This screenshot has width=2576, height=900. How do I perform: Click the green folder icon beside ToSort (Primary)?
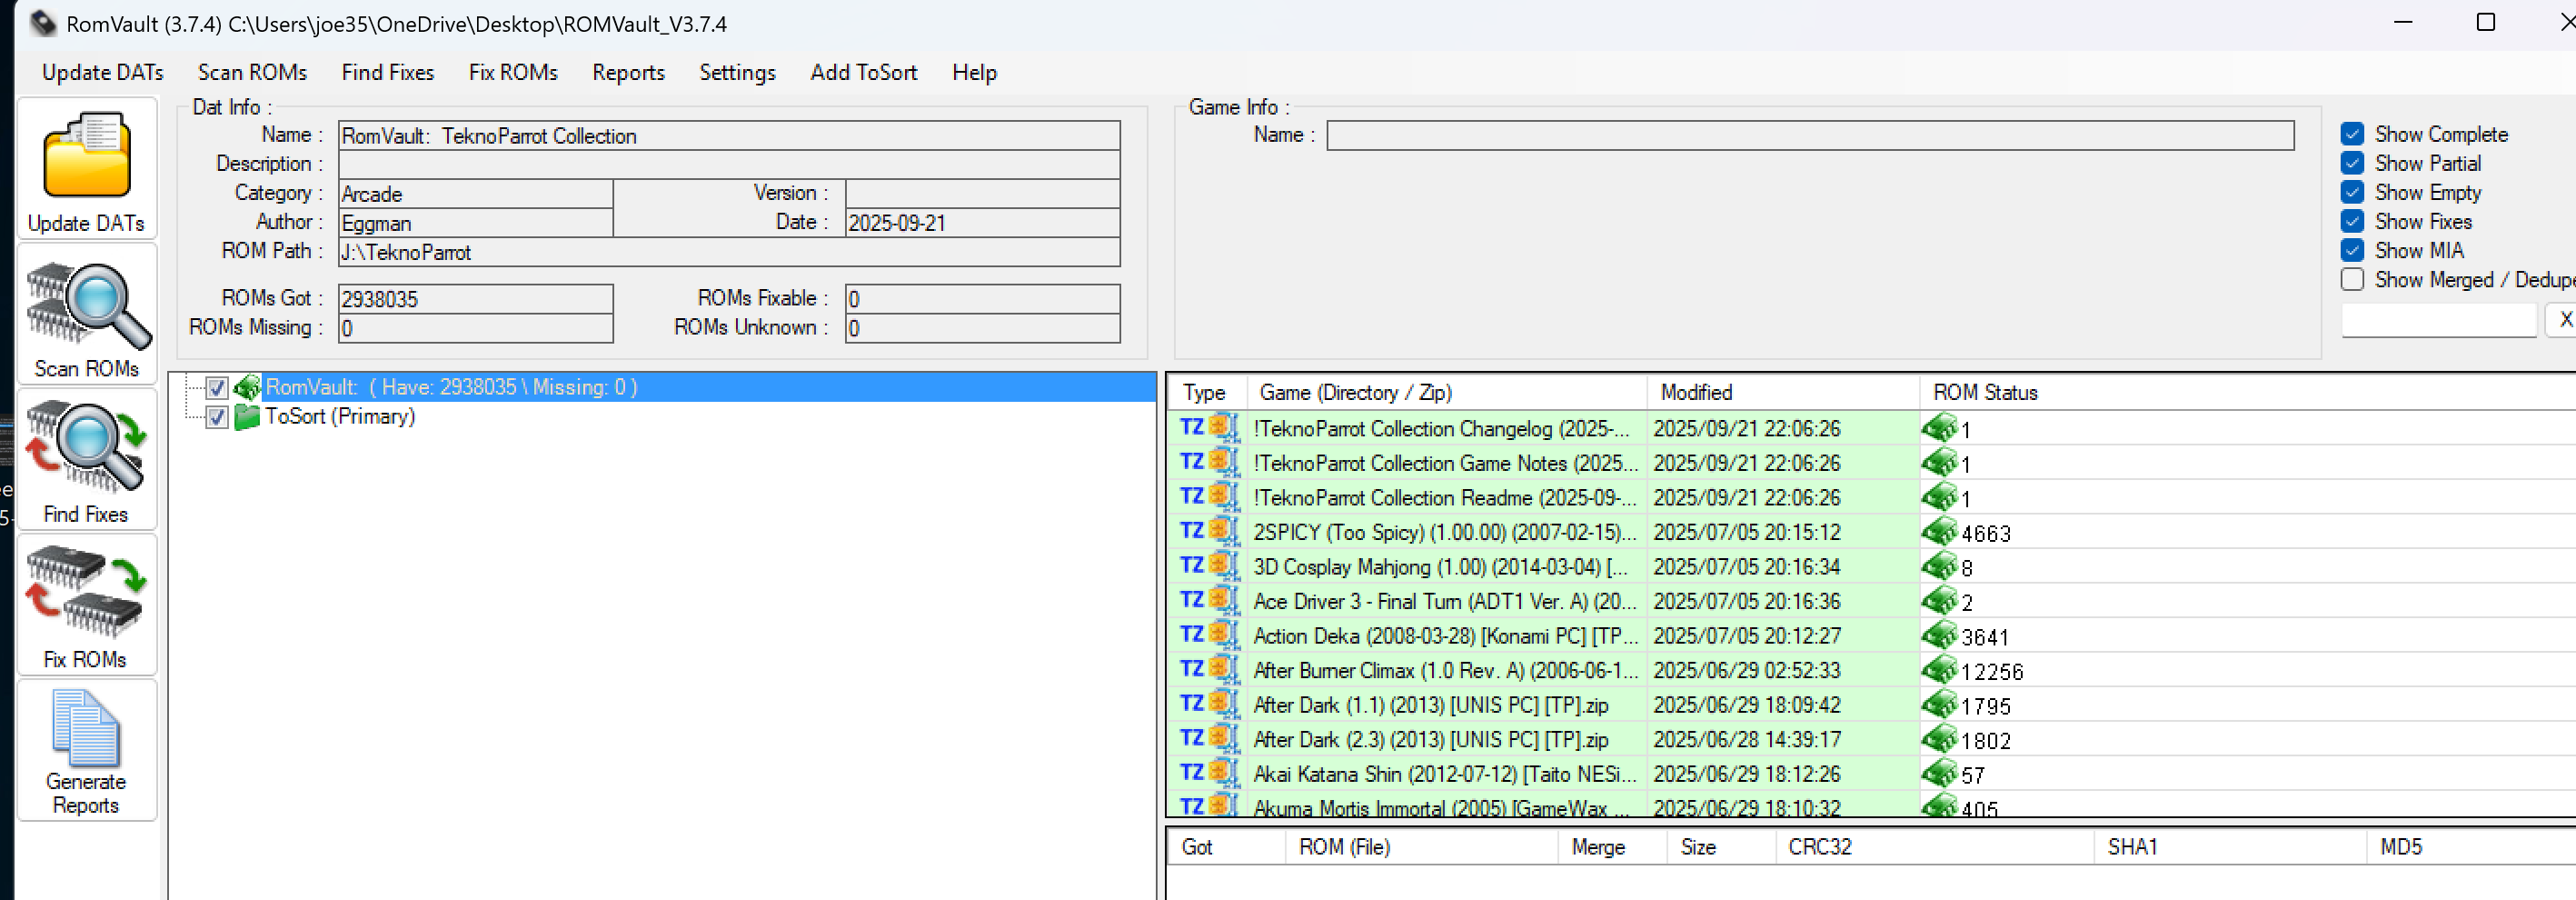coord(247,417)
